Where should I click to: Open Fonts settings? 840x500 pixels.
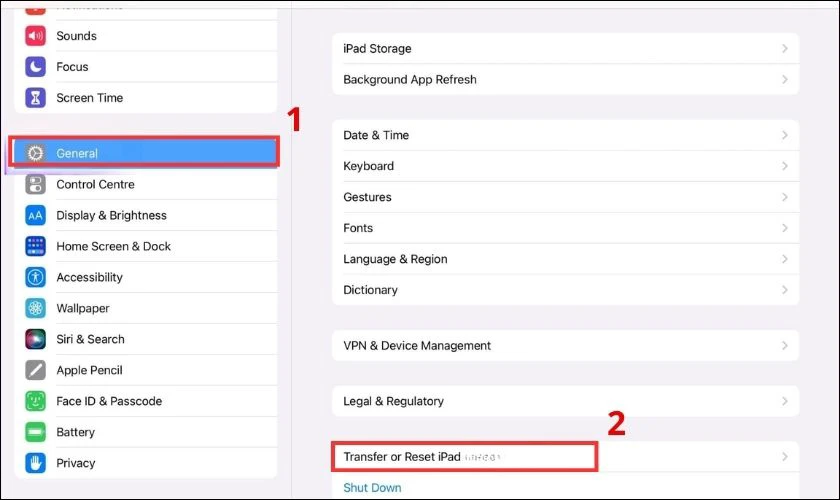[x=566, y=228]
